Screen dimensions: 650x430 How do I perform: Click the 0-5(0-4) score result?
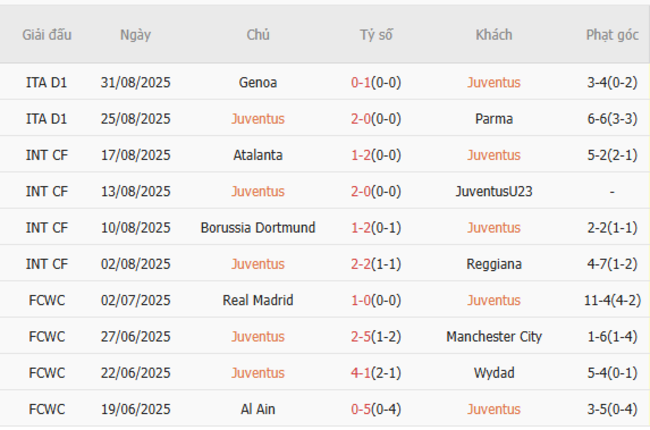376,409
